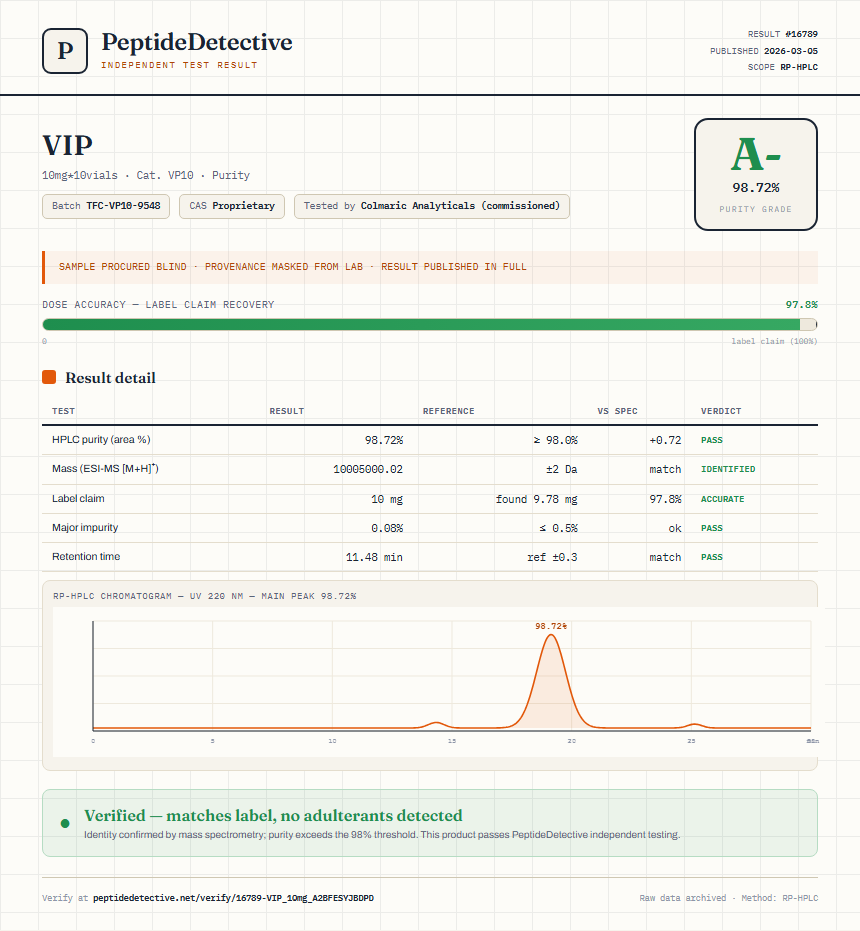Click the 11.48 min retention result
860x931 pixels.
click(x=374, y=557)
